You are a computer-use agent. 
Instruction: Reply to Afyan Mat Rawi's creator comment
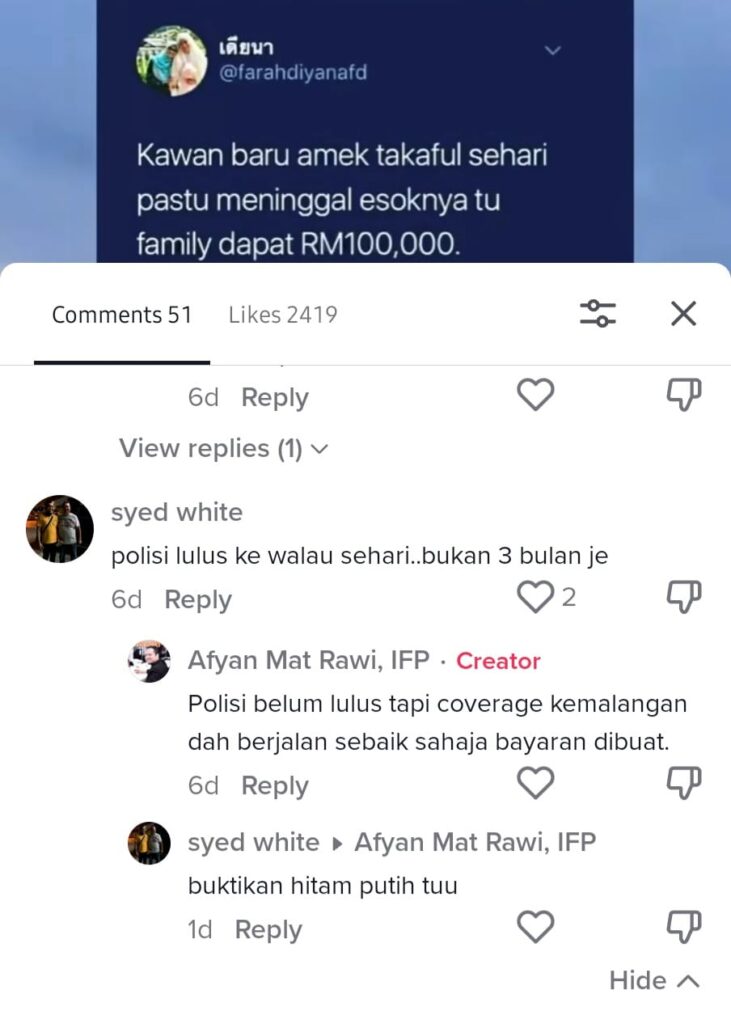[x=274, y=786]
